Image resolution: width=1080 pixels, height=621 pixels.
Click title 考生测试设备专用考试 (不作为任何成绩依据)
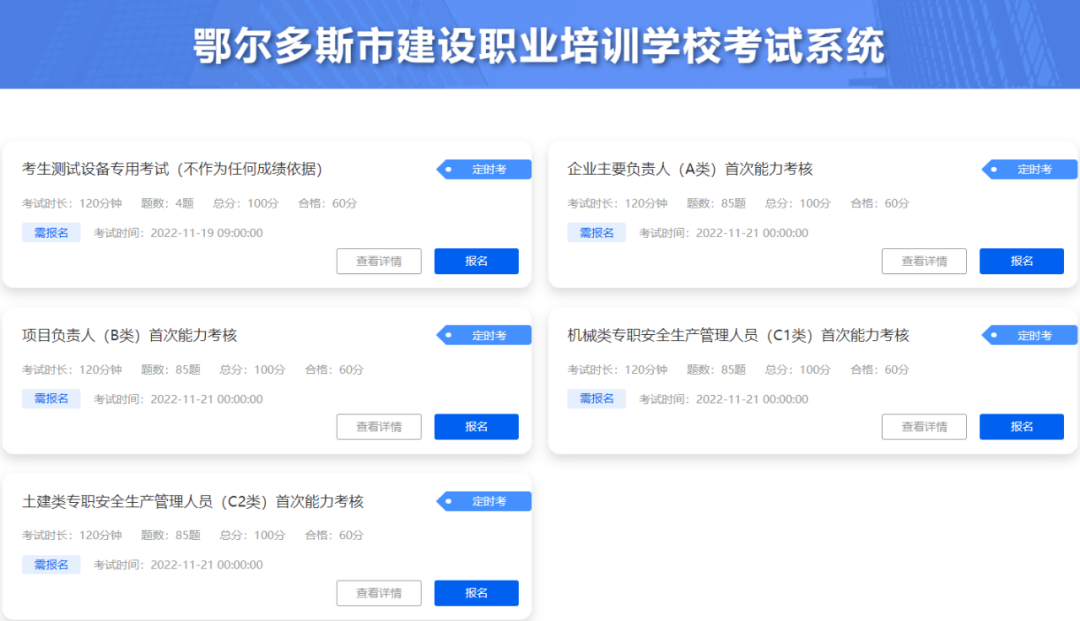tap(172, 169)
